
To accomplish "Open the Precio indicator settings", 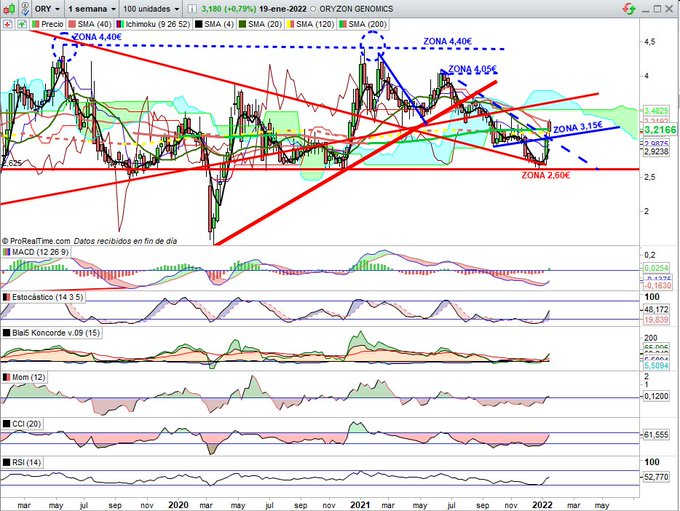I will [48, 24].
